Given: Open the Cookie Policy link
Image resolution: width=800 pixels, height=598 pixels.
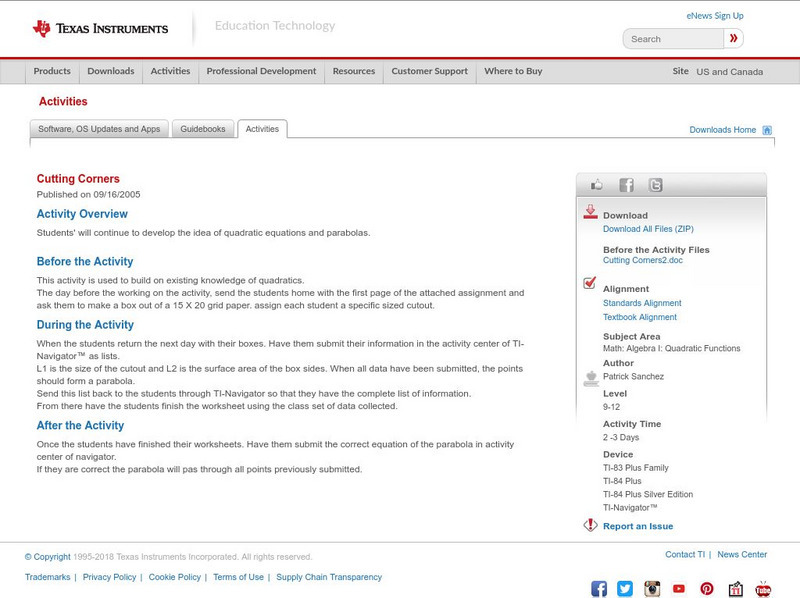Looking at the screenshot, I should point(174,577).
